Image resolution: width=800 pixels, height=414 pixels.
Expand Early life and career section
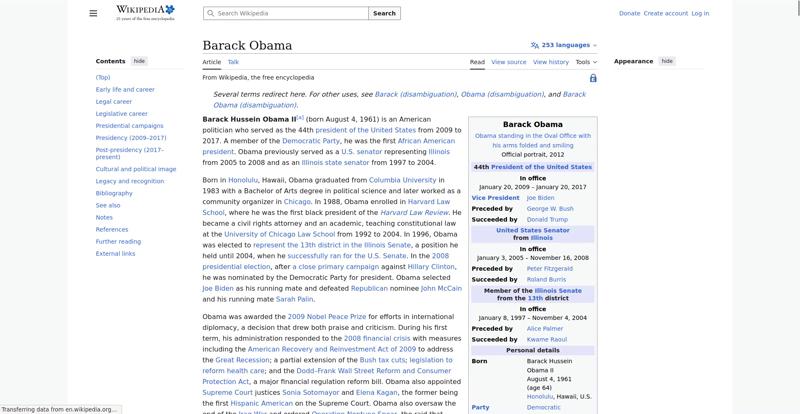[125, 89]
